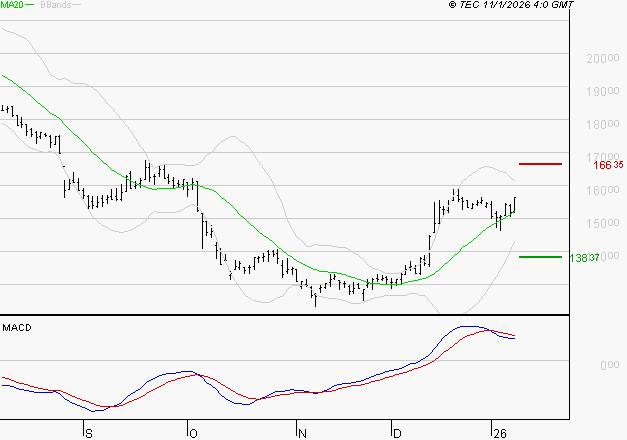Click the S month marker on time axis

pyautogui.click(x=89, y=434)
